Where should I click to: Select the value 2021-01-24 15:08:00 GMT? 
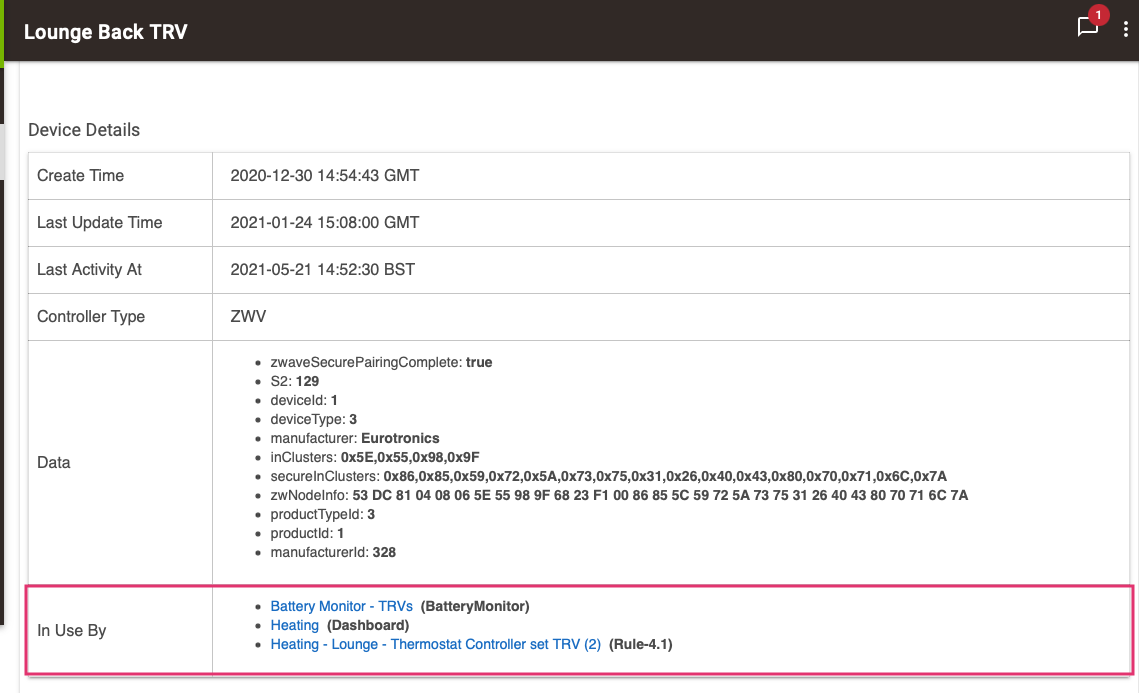click(x=325, y=222)
